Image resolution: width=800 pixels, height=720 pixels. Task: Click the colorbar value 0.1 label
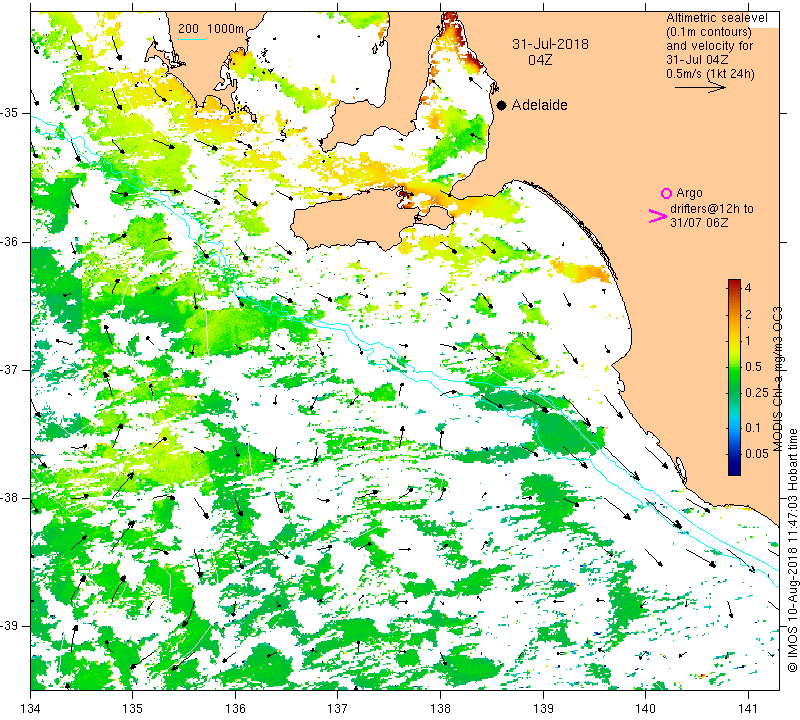pos(753,427)
